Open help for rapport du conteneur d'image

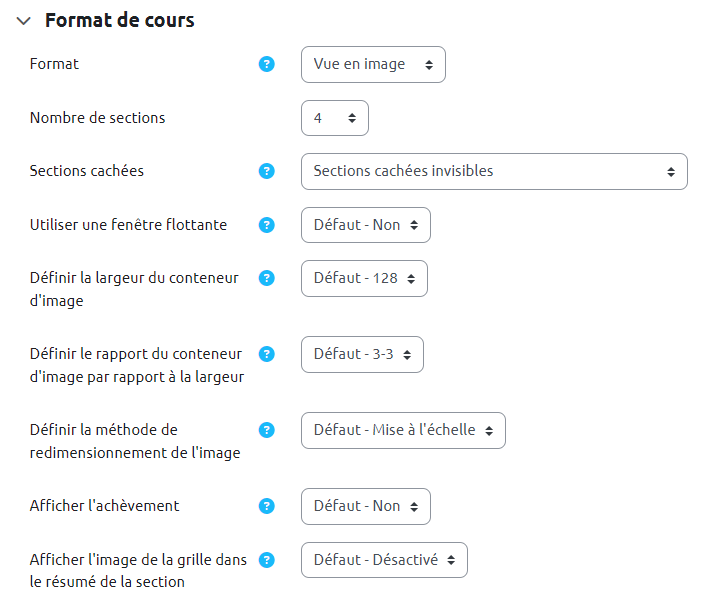point(267,354)
